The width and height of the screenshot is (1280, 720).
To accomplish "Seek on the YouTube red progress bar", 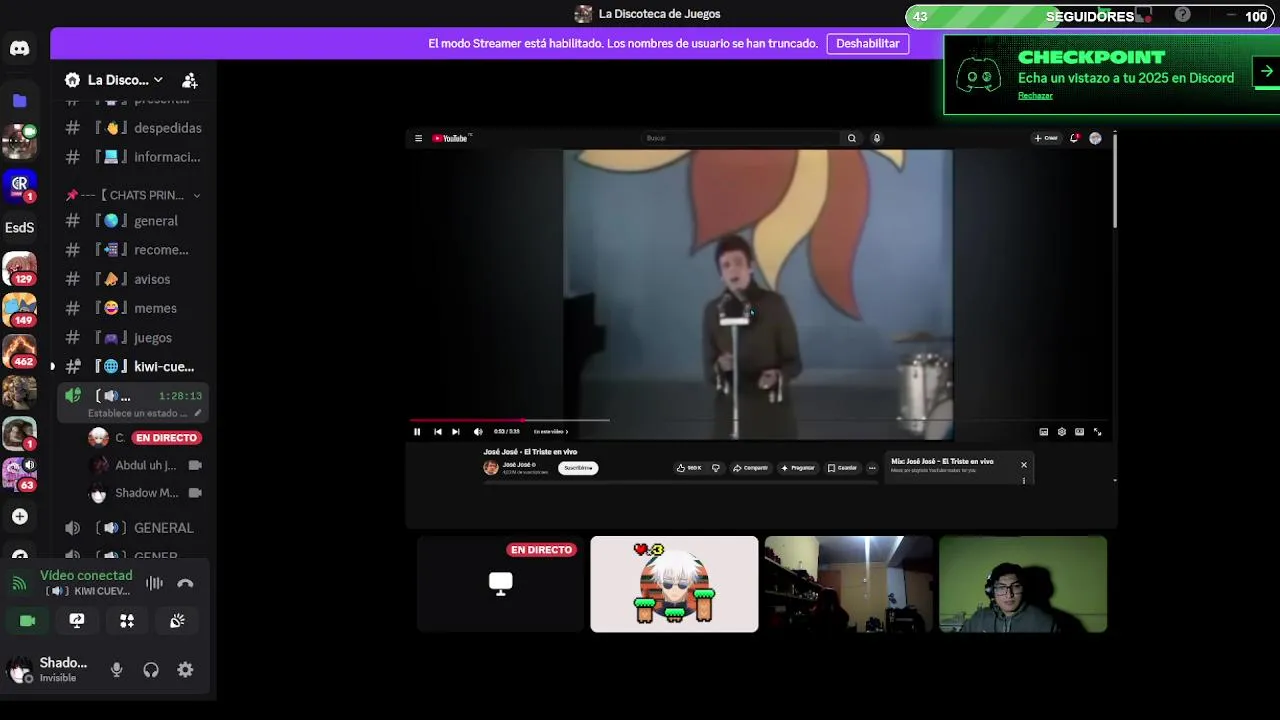I will [466, 421].
